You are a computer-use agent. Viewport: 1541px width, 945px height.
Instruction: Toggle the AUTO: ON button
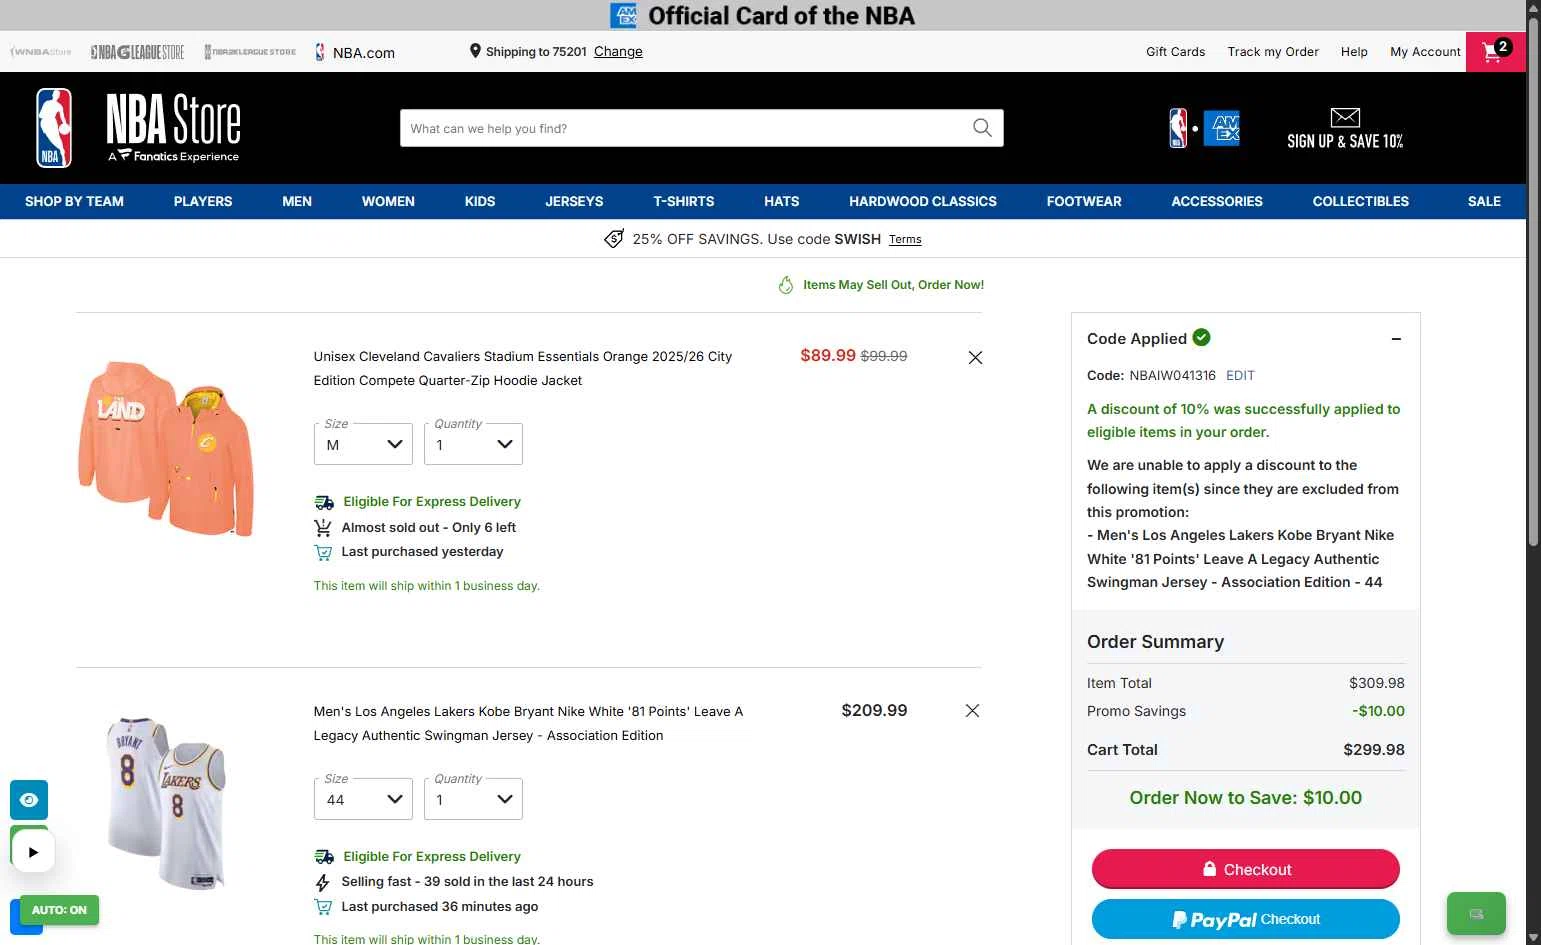tap(59, 910)
